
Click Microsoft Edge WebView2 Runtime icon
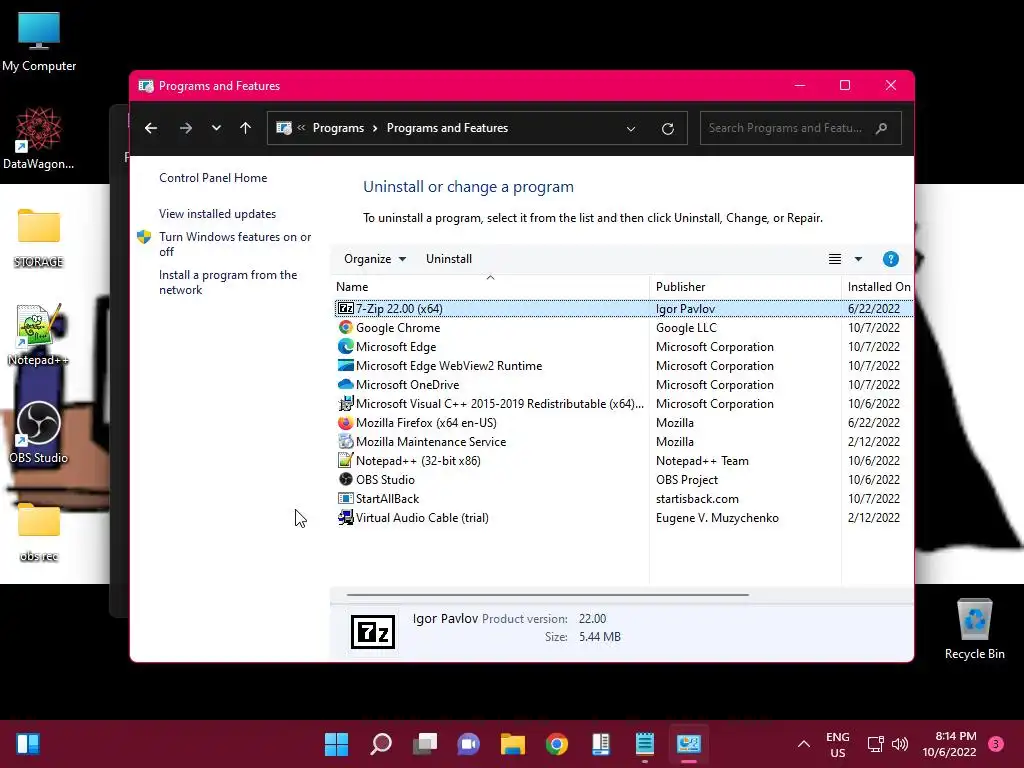(x=345, y=365)
